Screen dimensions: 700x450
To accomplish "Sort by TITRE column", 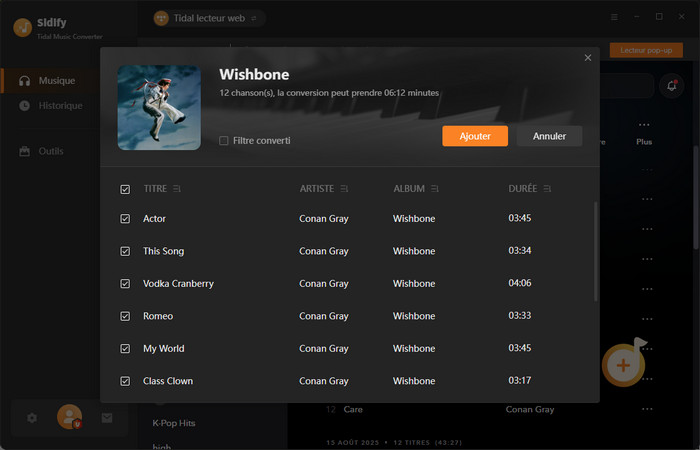I will pos(177,189).
